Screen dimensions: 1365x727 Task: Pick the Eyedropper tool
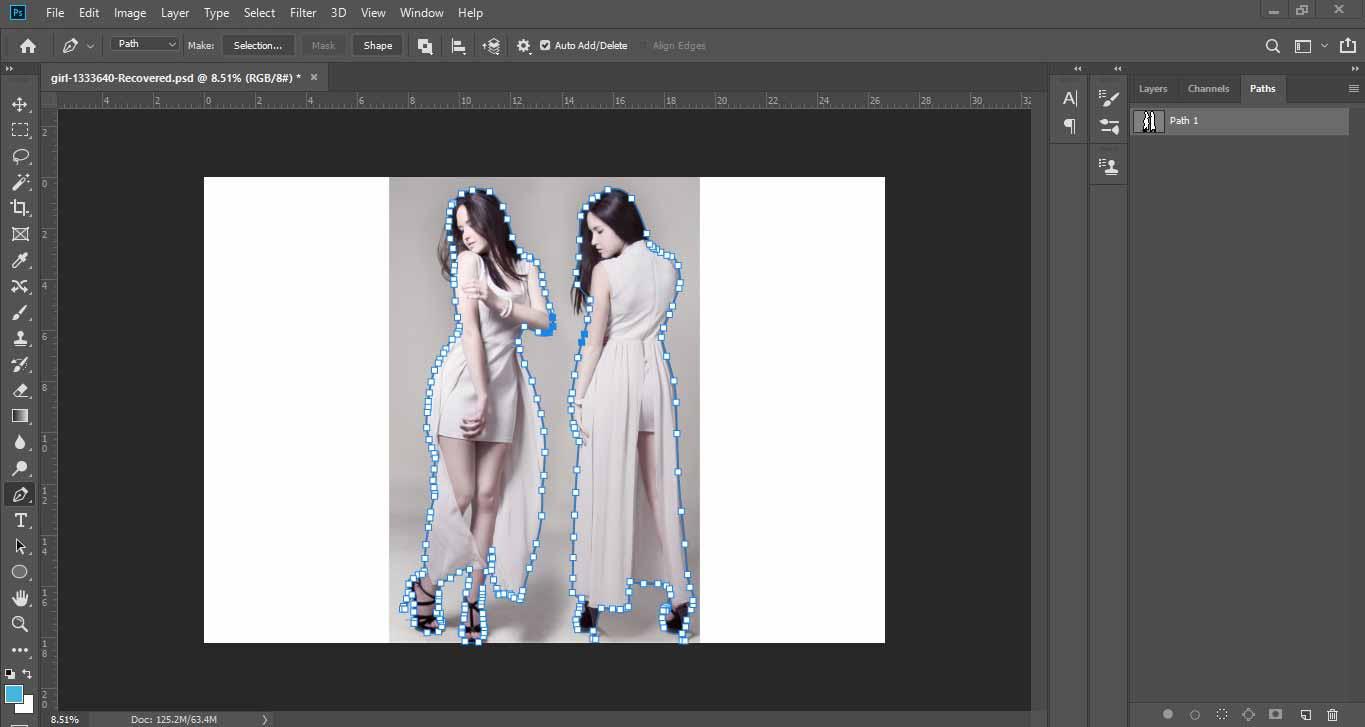(x=20, y=260)
